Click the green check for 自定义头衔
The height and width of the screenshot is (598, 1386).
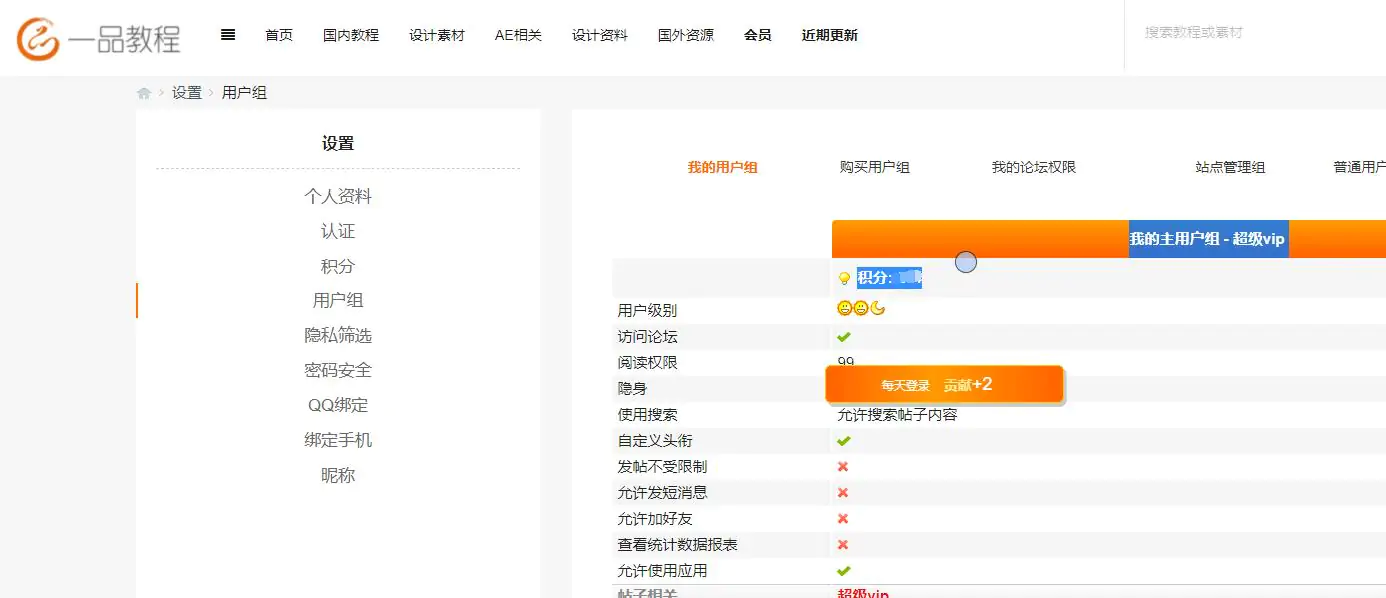(844, 441)
